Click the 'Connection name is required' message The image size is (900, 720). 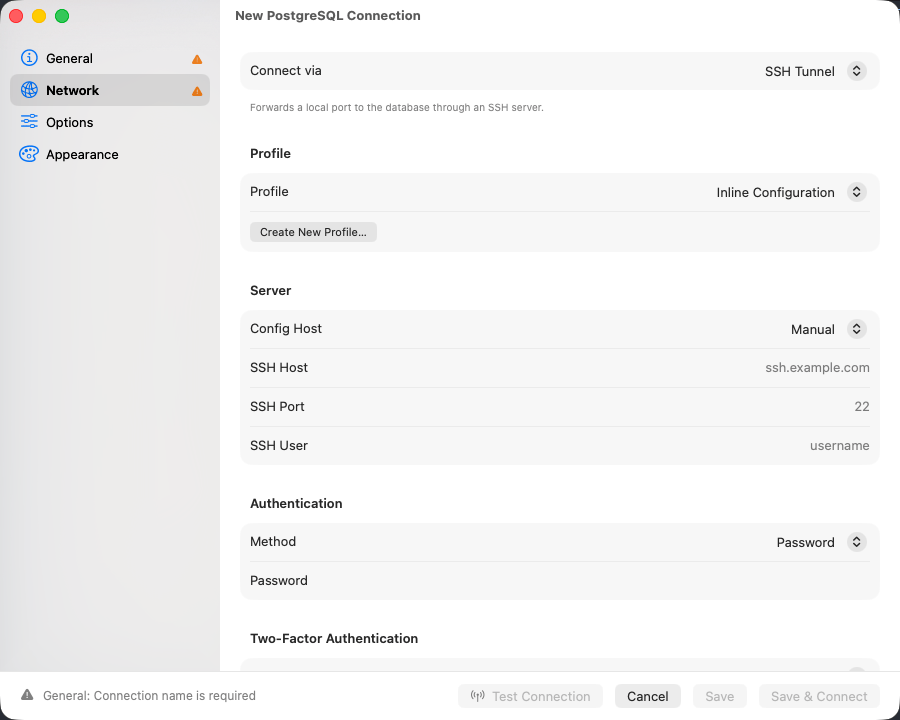click(149, 695)
